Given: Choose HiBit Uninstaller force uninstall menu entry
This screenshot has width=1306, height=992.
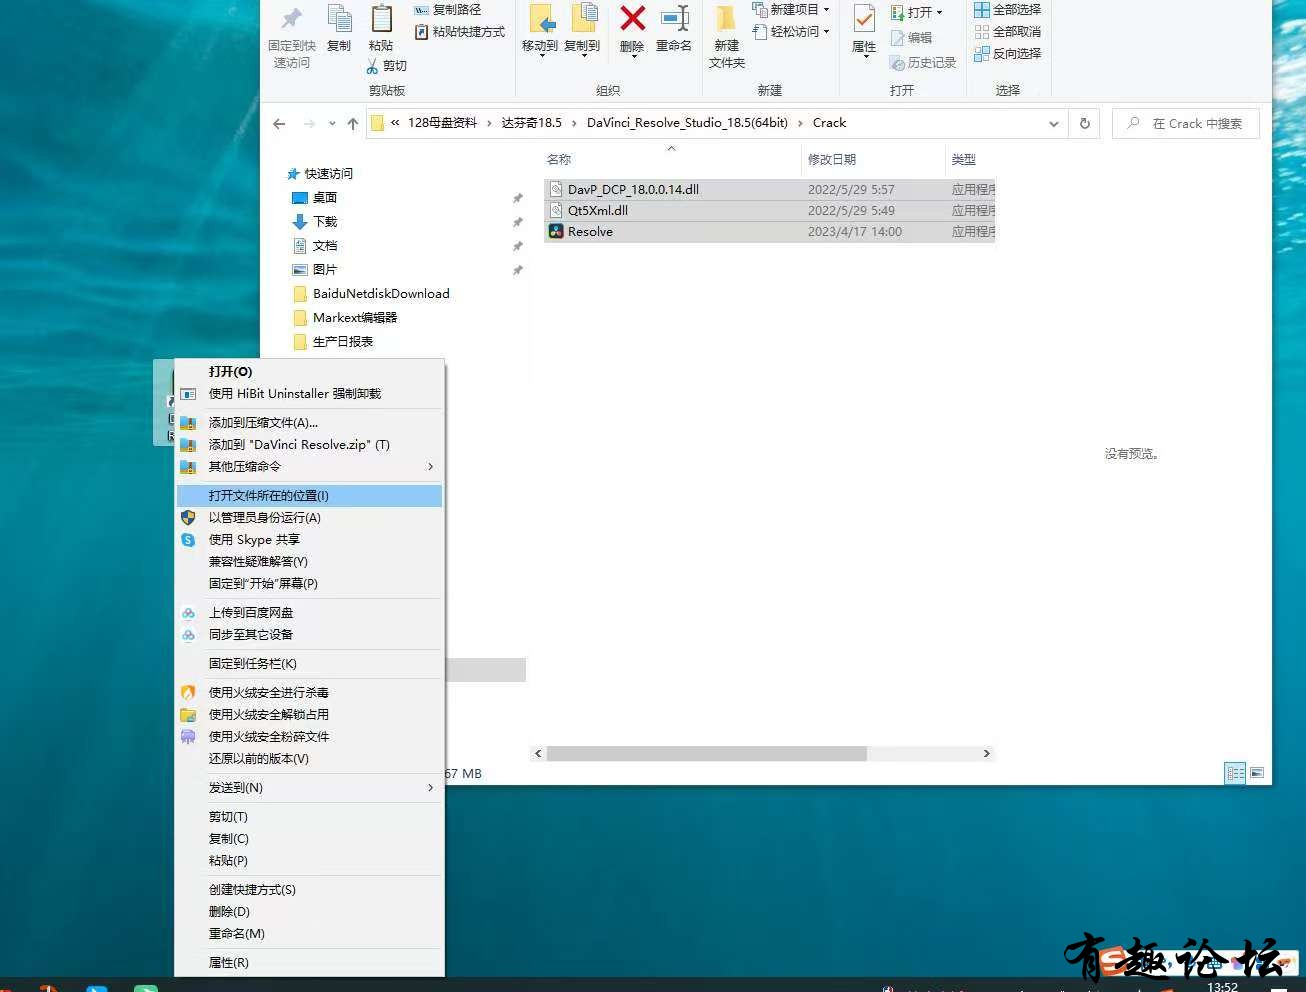Looking at the screenshot, I should 309,394.
